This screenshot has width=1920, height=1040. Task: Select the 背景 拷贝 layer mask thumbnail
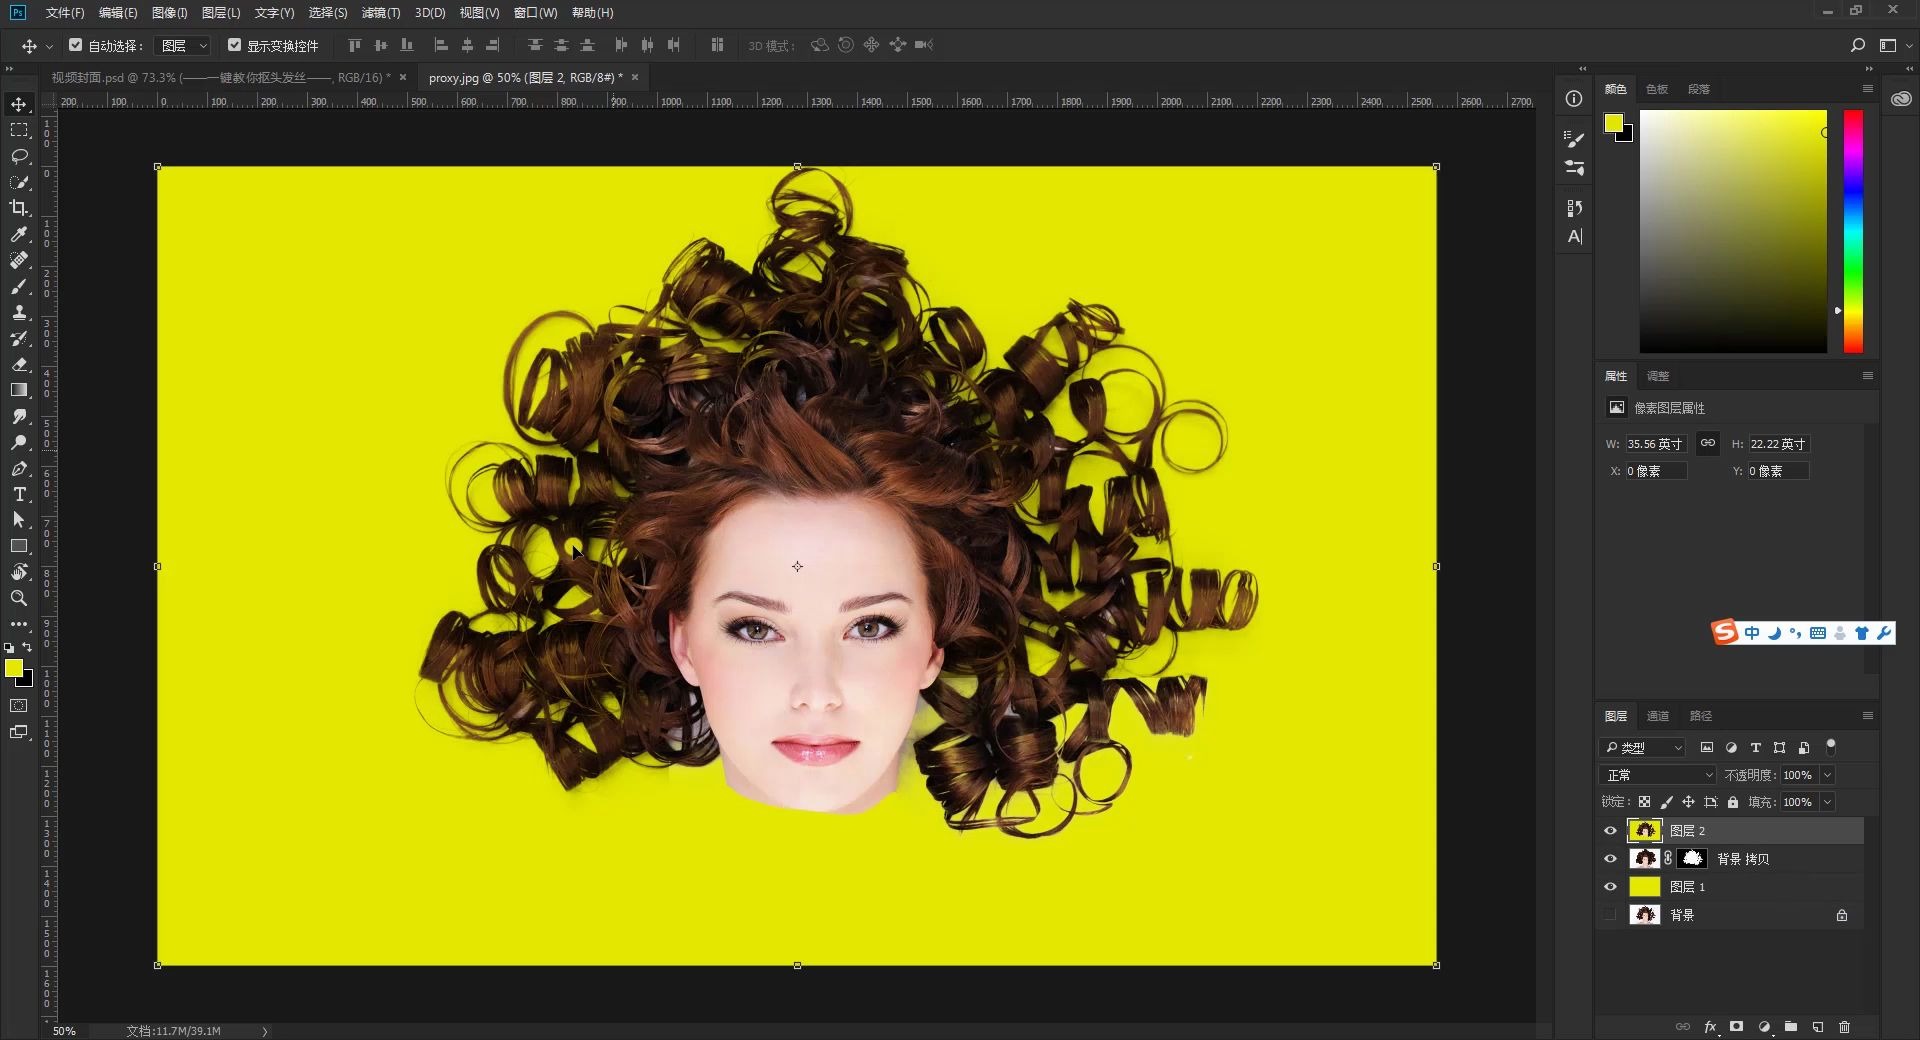[1692, 859]
